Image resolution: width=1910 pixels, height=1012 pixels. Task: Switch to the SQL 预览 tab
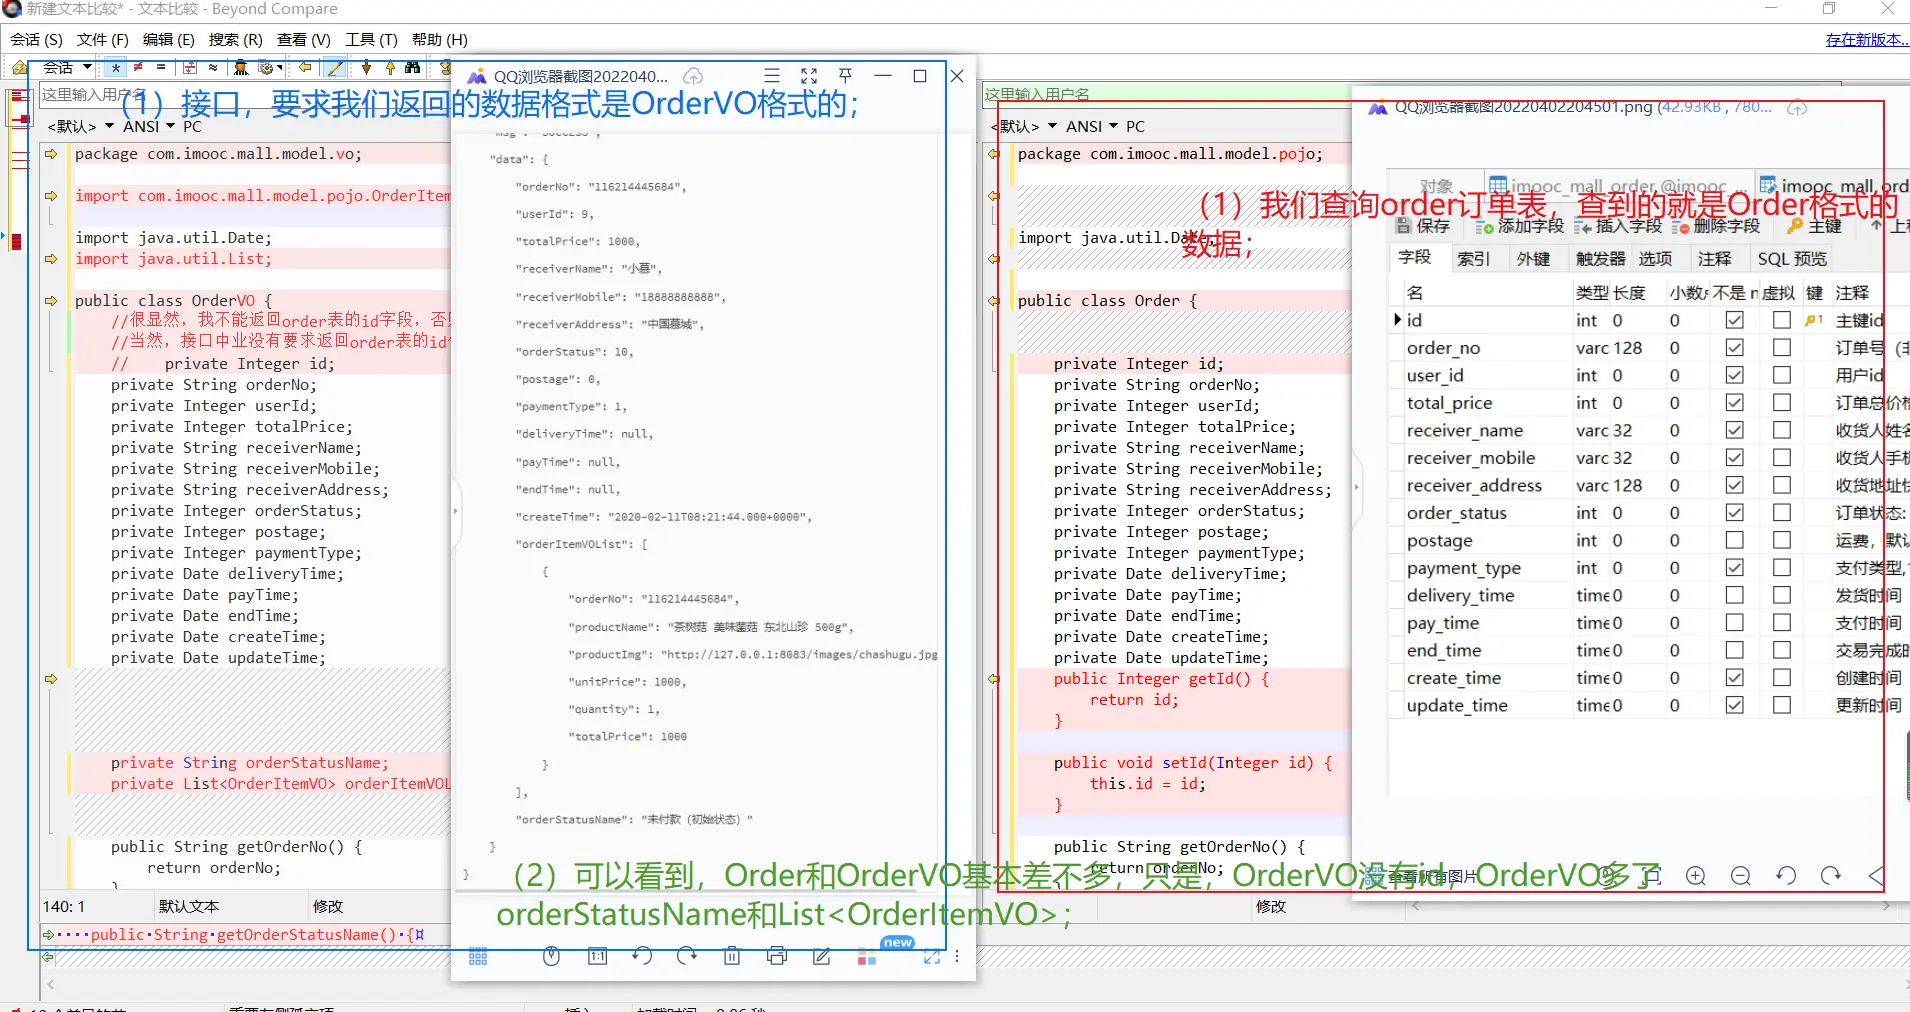(1792, 259)
